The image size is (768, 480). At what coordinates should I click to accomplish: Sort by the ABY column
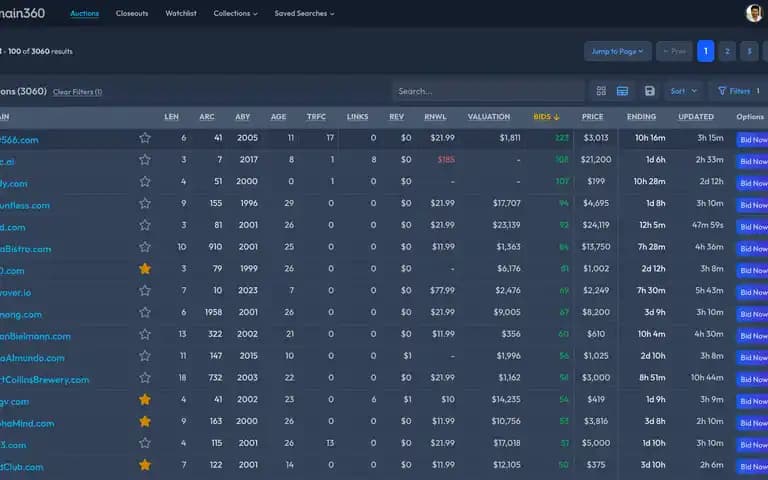tap(242, 117)
